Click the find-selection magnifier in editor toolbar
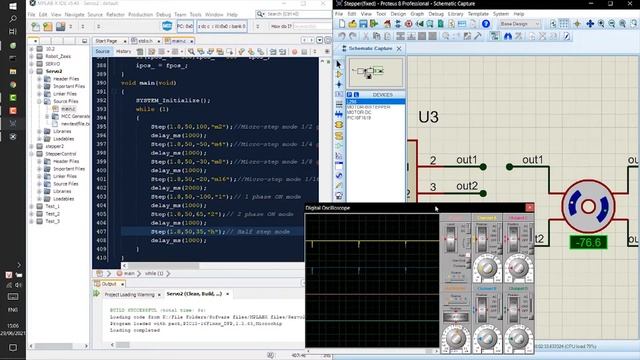 191,51
